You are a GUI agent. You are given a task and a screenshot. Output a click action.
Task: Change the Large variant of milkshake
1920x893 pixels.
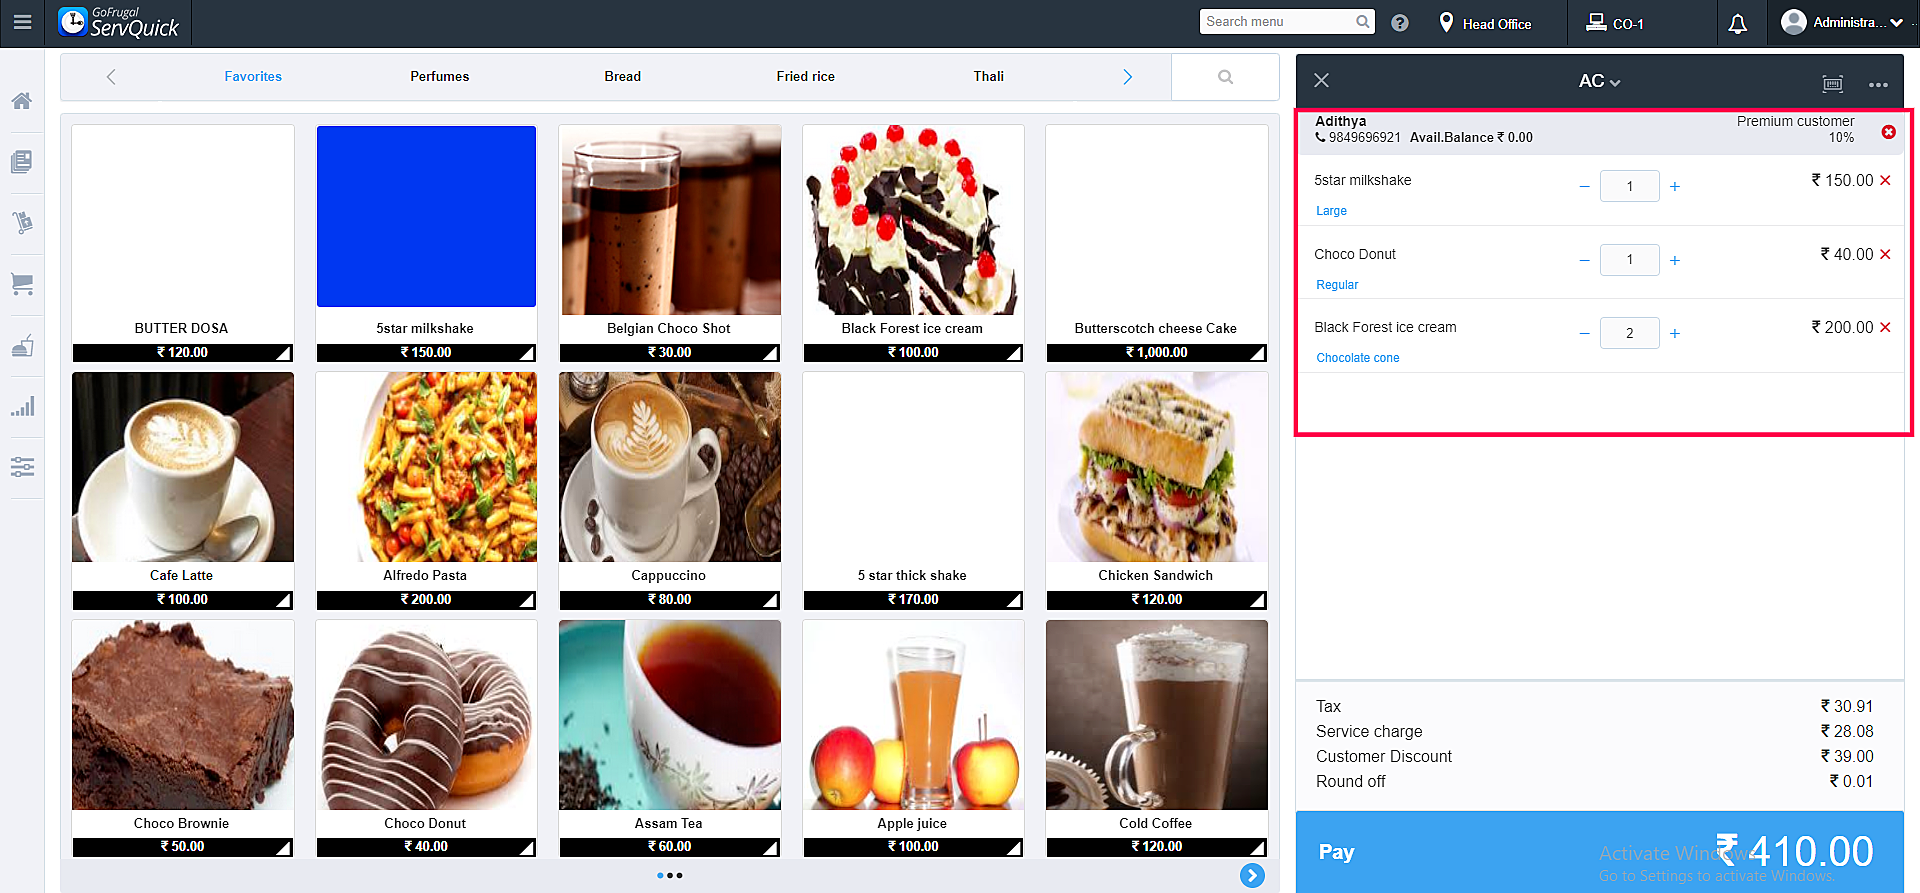[1331, 211]
